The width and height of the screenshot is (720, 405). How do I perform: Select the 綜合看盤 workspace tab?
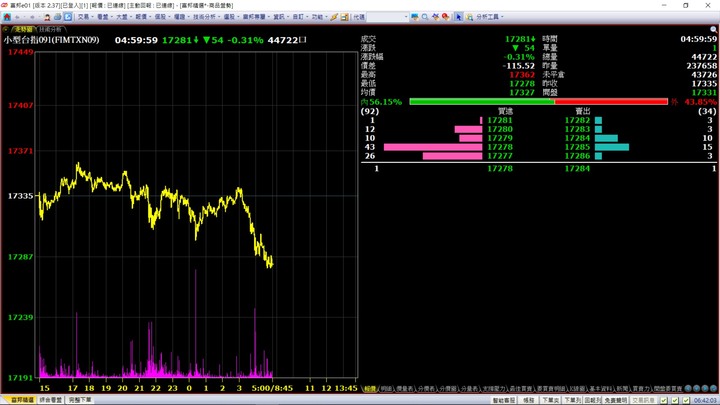pos(51,400)
